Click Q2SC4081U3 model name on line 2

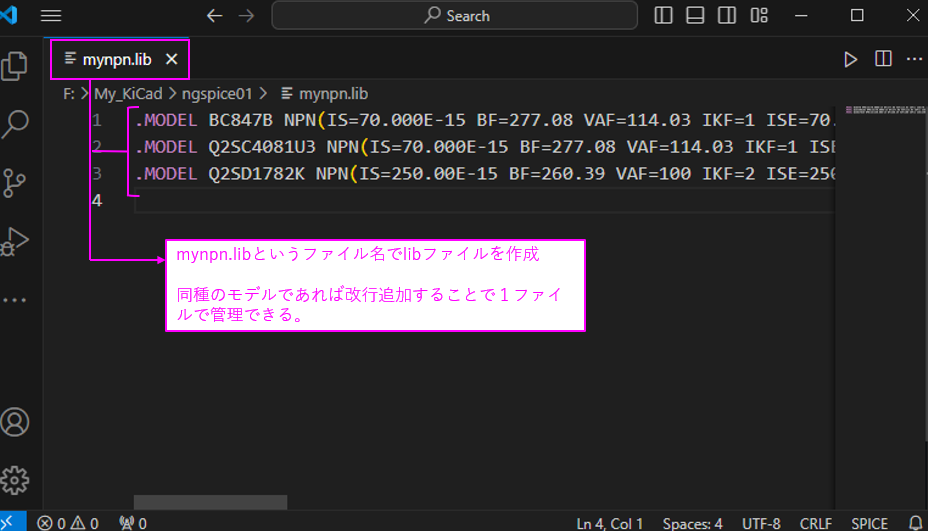tap(262, 147)
